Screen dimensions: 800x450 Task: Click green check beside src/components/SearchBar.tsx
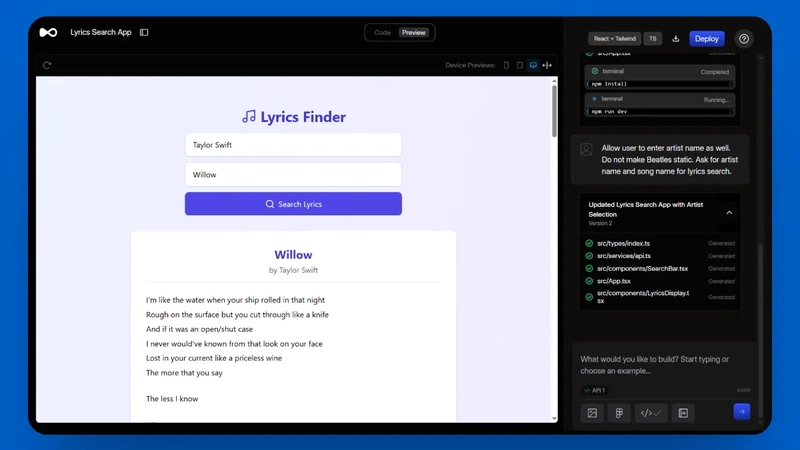[589, 268]
